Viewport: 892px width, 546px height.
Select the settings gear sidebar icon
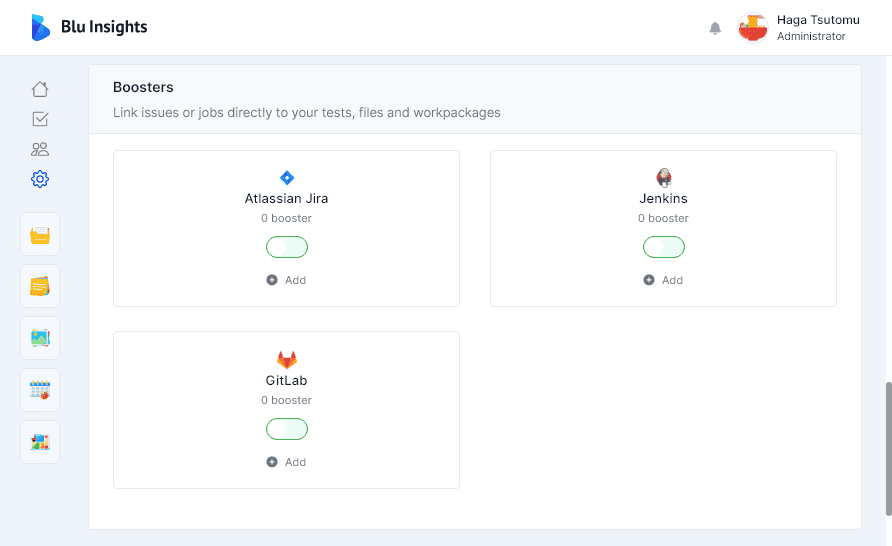tap(40, 179)
